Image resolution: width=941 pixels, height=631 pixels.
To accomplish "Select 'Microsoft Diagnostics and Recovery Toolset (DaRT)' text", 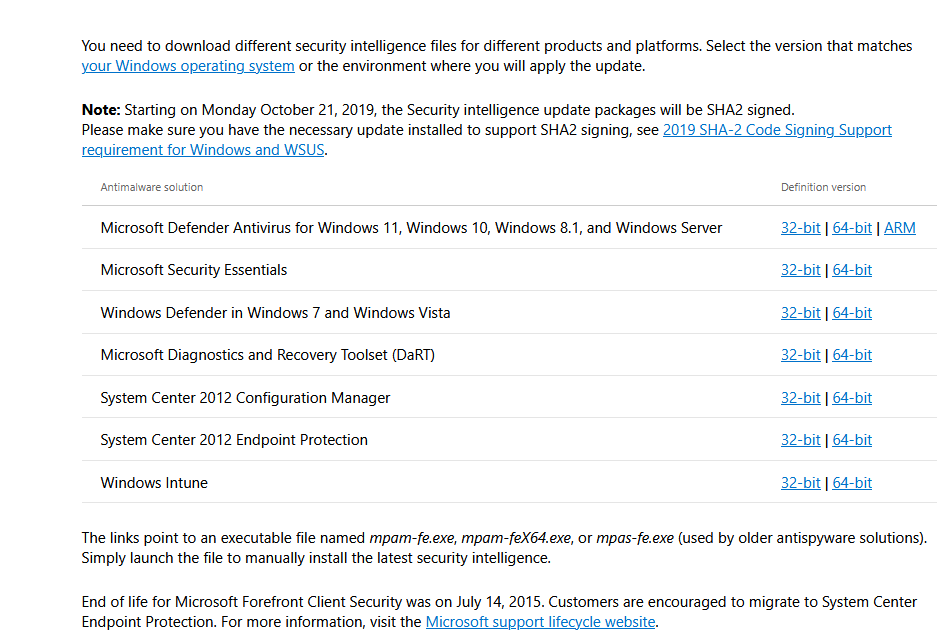I will [x=268, y=355].
